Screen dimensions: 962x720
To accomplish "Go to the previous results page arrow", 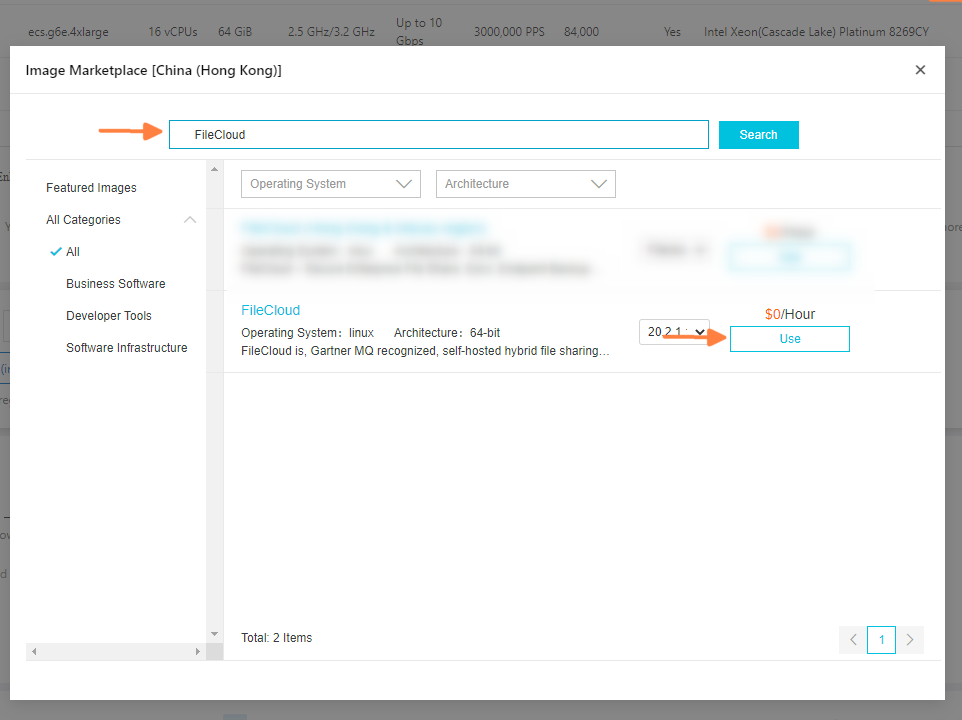I will (853, 640).
